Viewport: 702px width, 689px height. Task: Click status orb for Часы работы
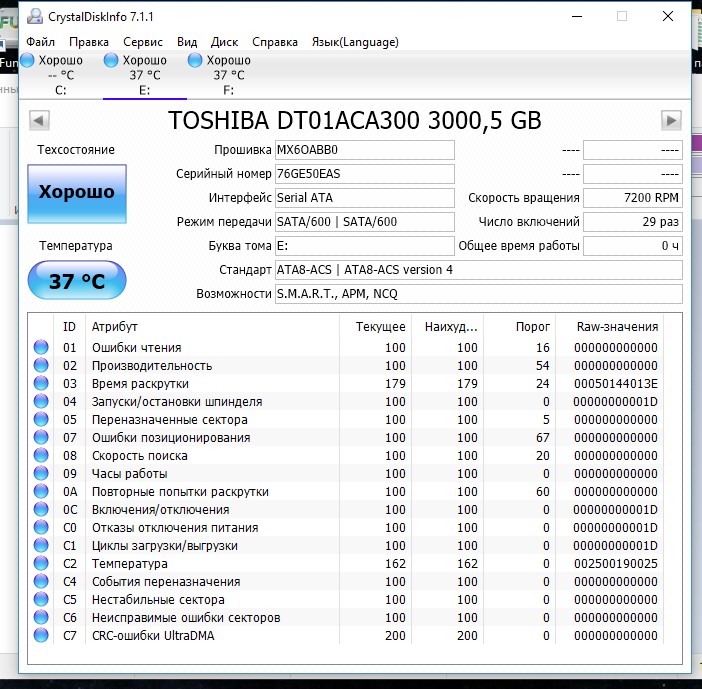point(41,473)
